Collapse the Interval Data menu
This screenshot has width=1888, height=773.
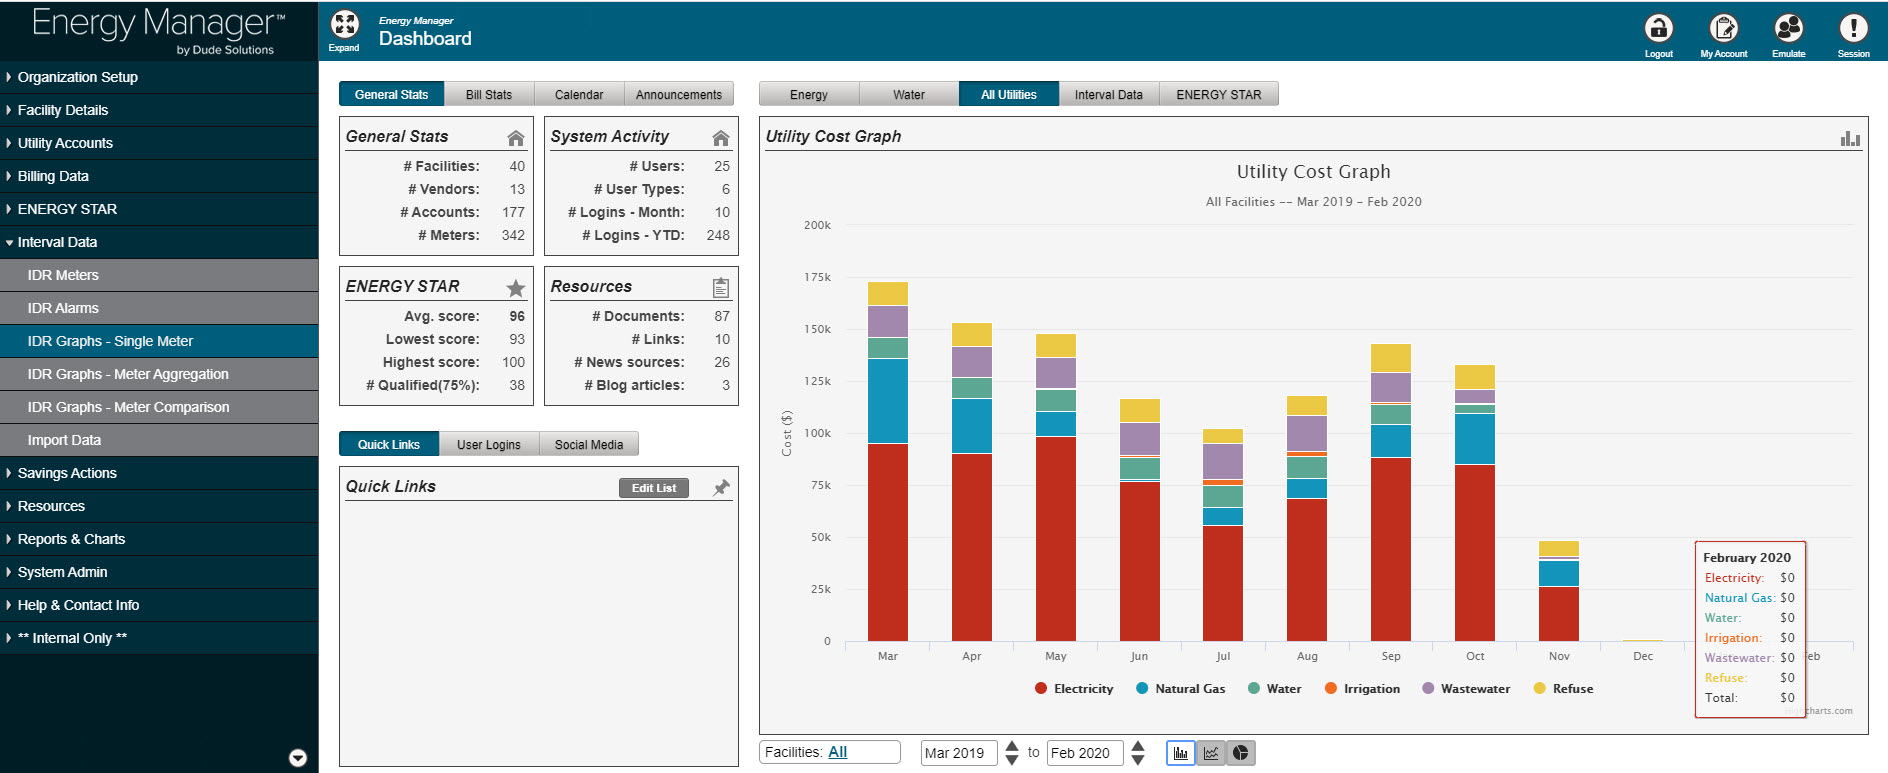(x=159, y=242)
